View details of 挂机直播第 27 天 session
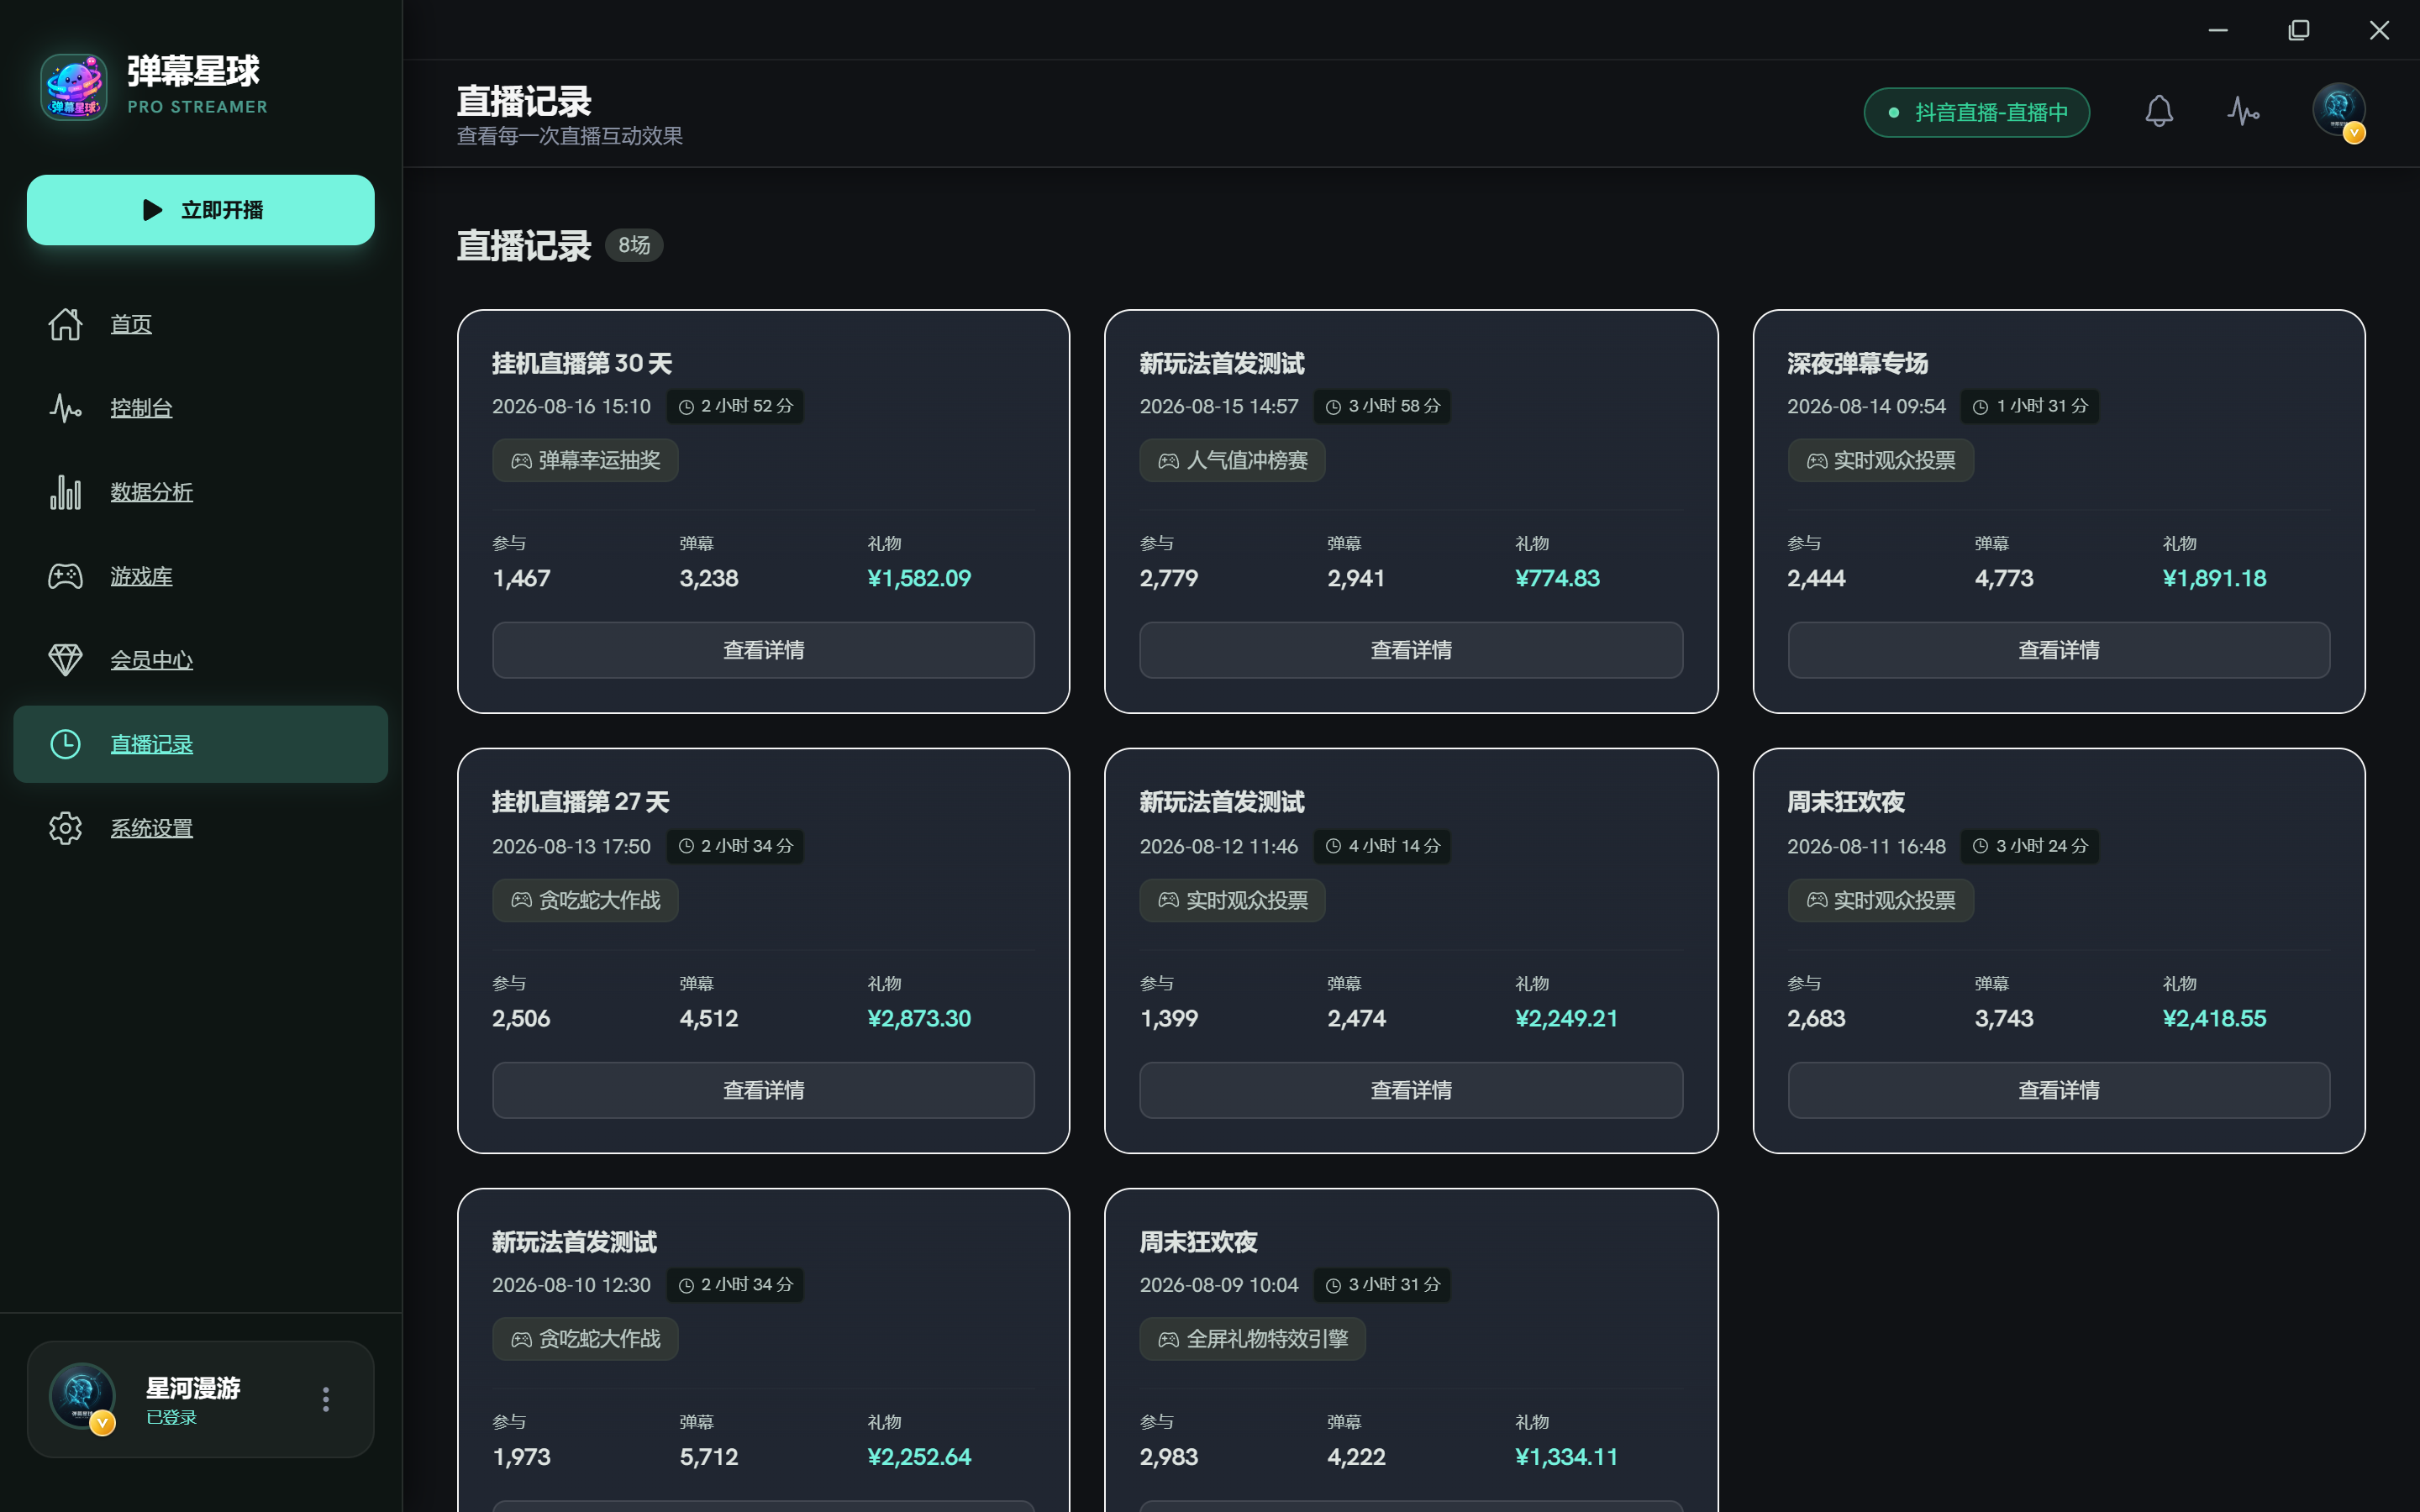 763,1090
